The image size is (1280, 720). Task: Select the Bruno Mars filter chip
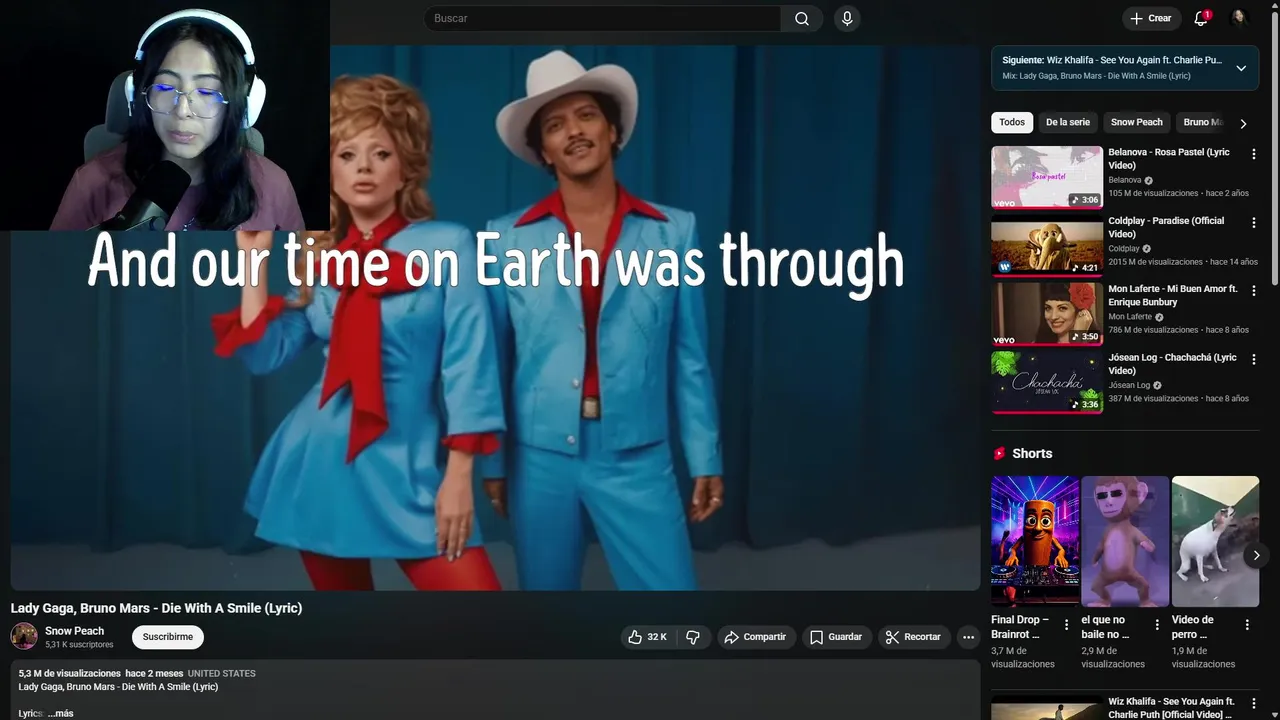1202,122
